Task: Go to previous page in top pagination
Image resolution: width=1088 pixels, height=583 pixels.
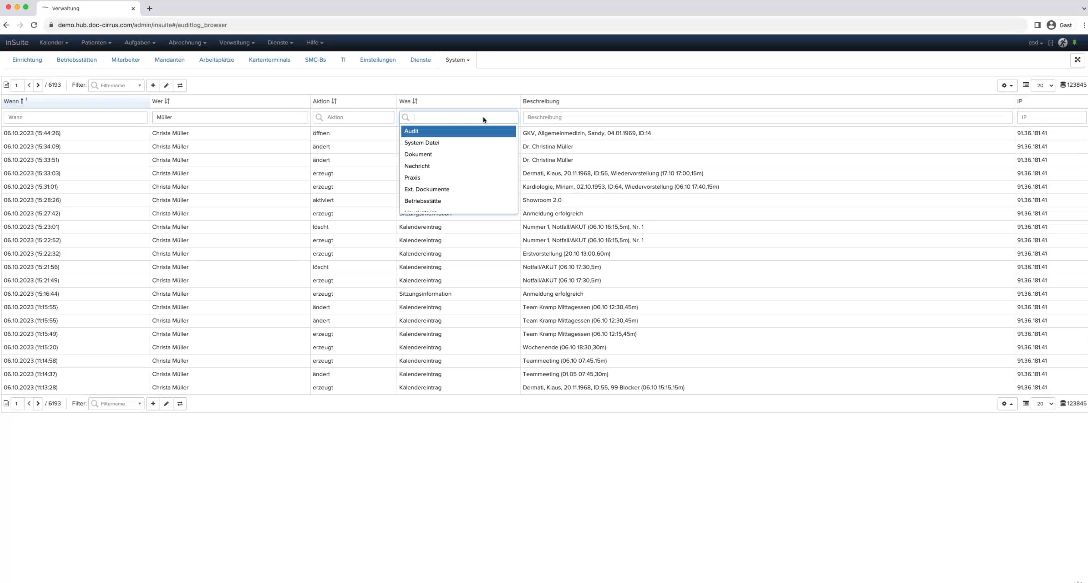Action: pos(29,85)
